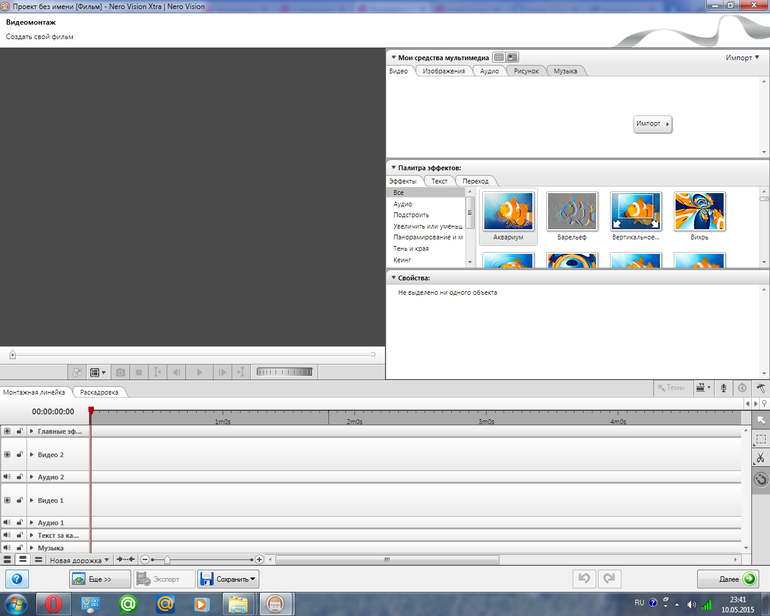This screenshot has width=770, height=616.
Task: Select the scissors cut tool
Action: [x=760, y=458]
